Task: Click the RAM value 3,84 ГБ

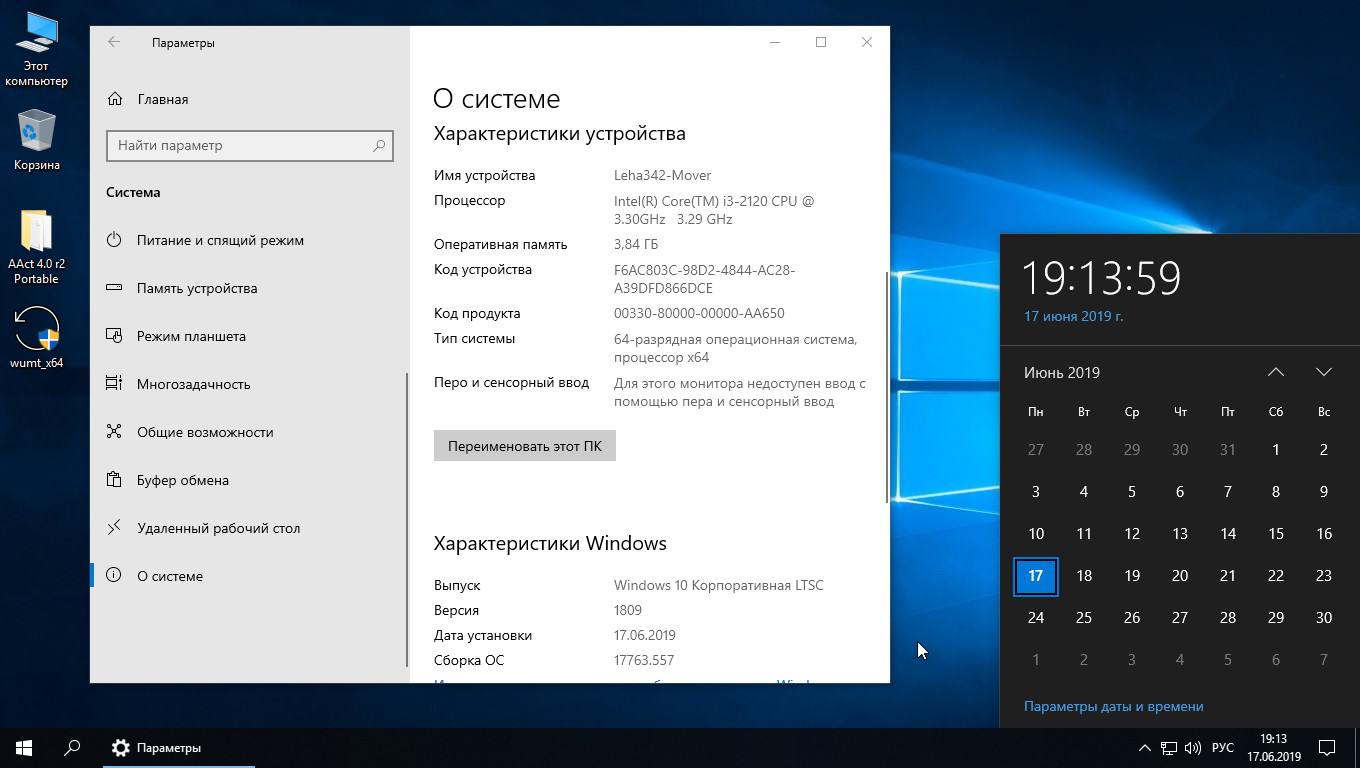Action: (x=636, y=244)
